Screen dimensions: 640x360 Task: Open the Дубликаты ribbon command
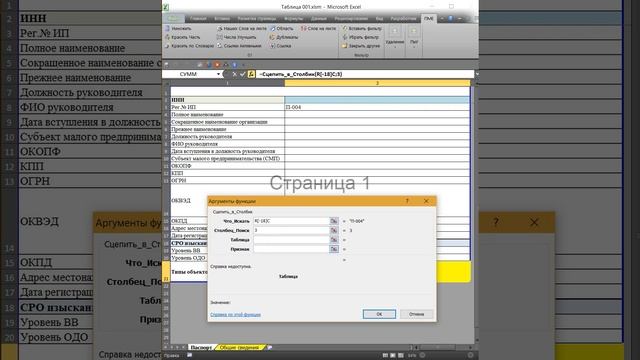(284, 37)
